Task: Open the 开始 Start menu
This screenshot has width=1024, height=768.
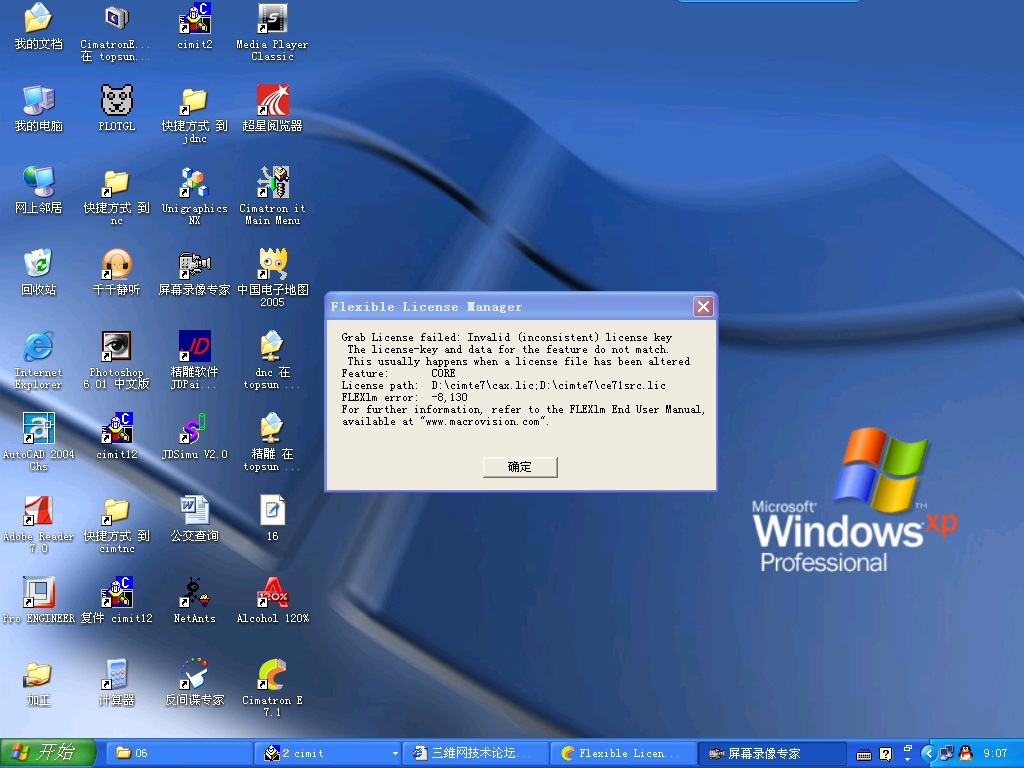Action: tap(48, 753)
